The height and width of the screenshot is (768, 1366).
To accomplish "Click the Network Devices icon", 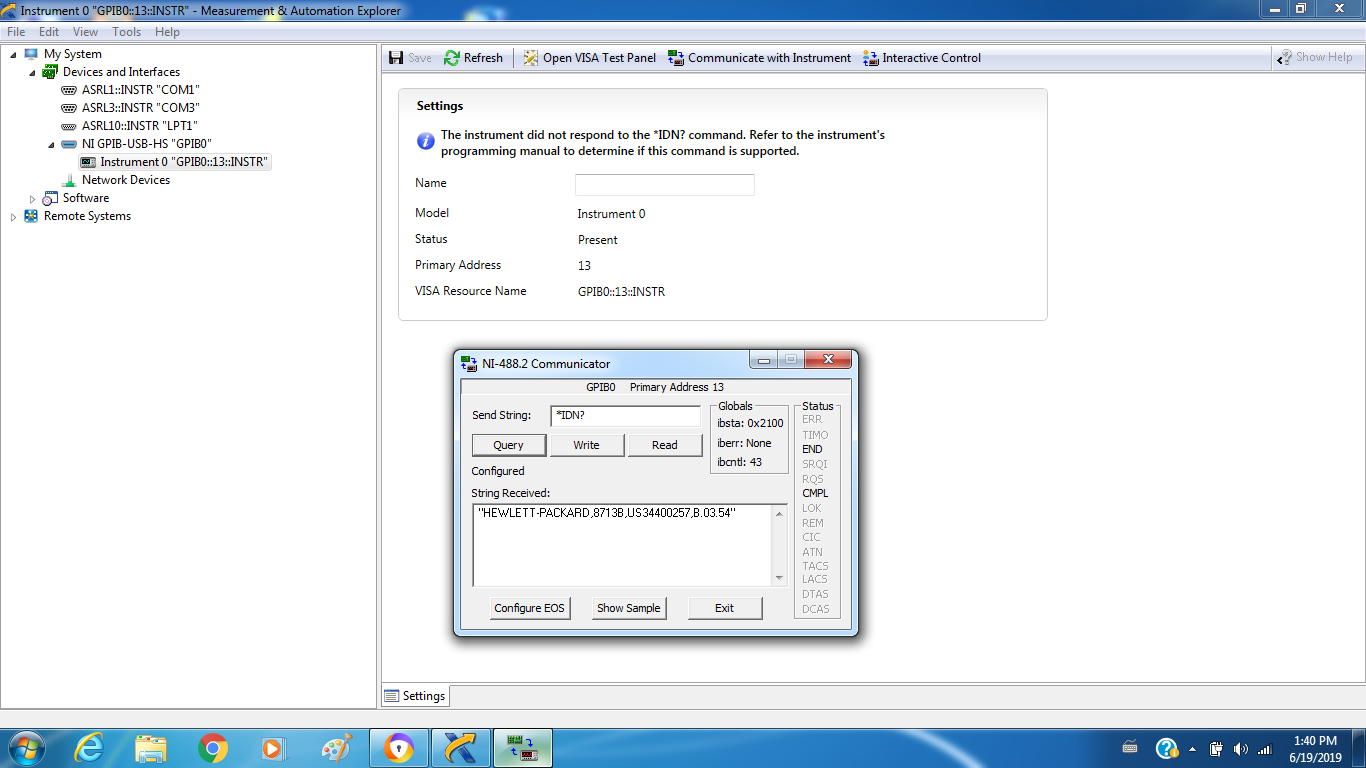I will tap(69, 180).
